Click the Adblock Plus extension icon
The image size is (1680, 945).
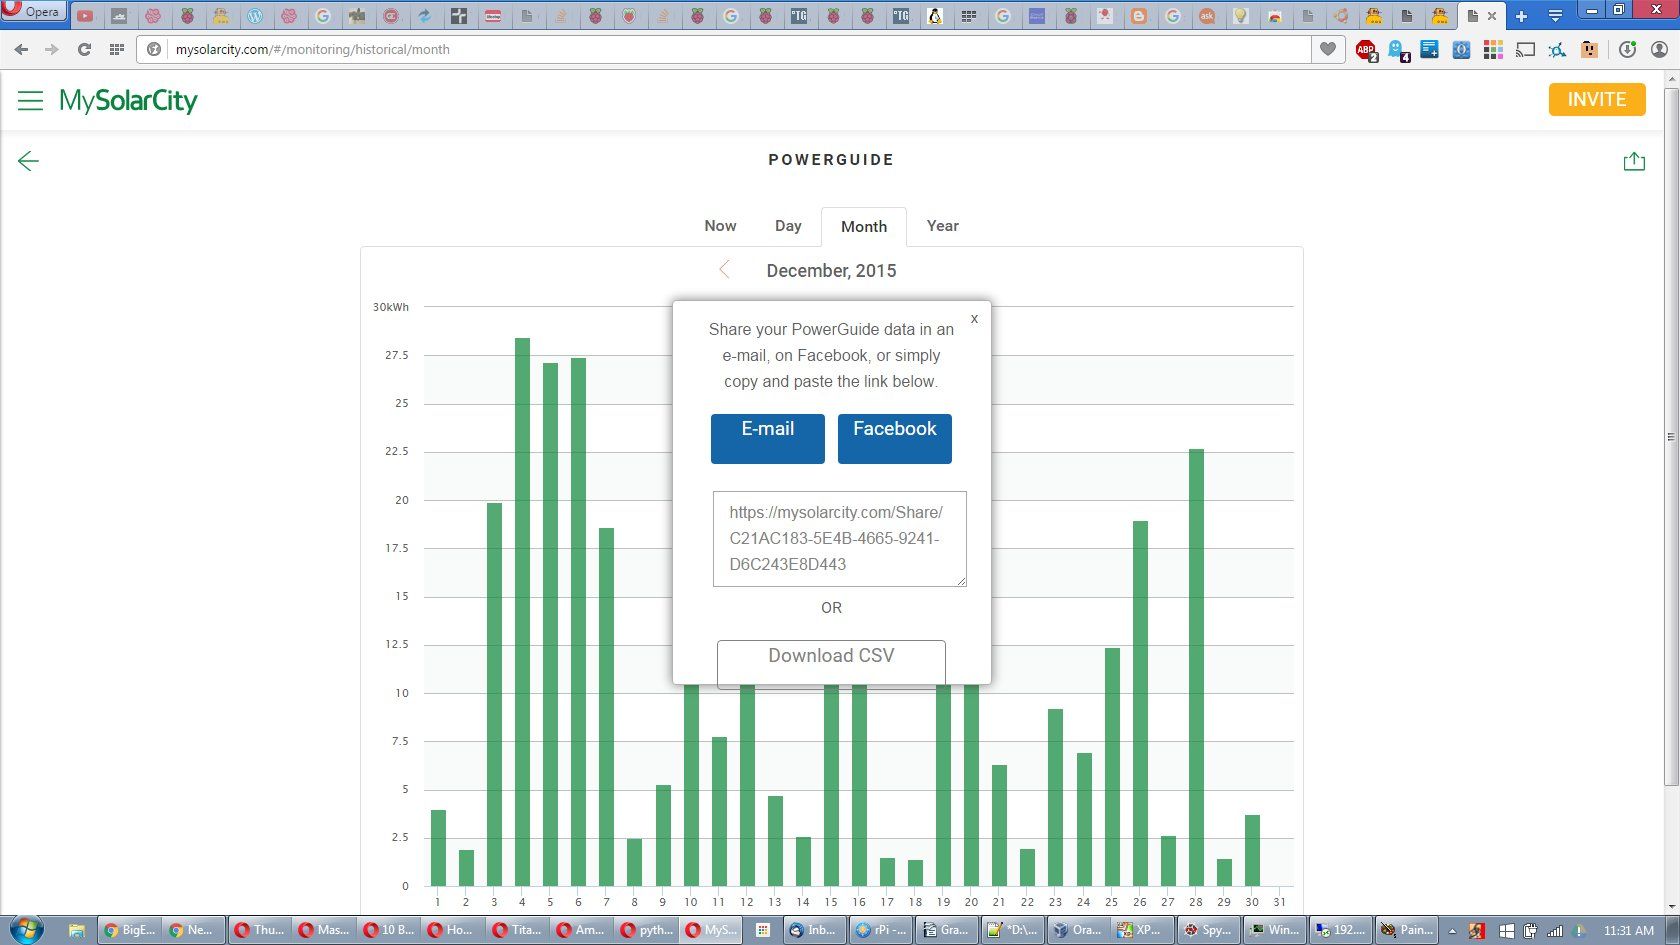point(1365,50)
